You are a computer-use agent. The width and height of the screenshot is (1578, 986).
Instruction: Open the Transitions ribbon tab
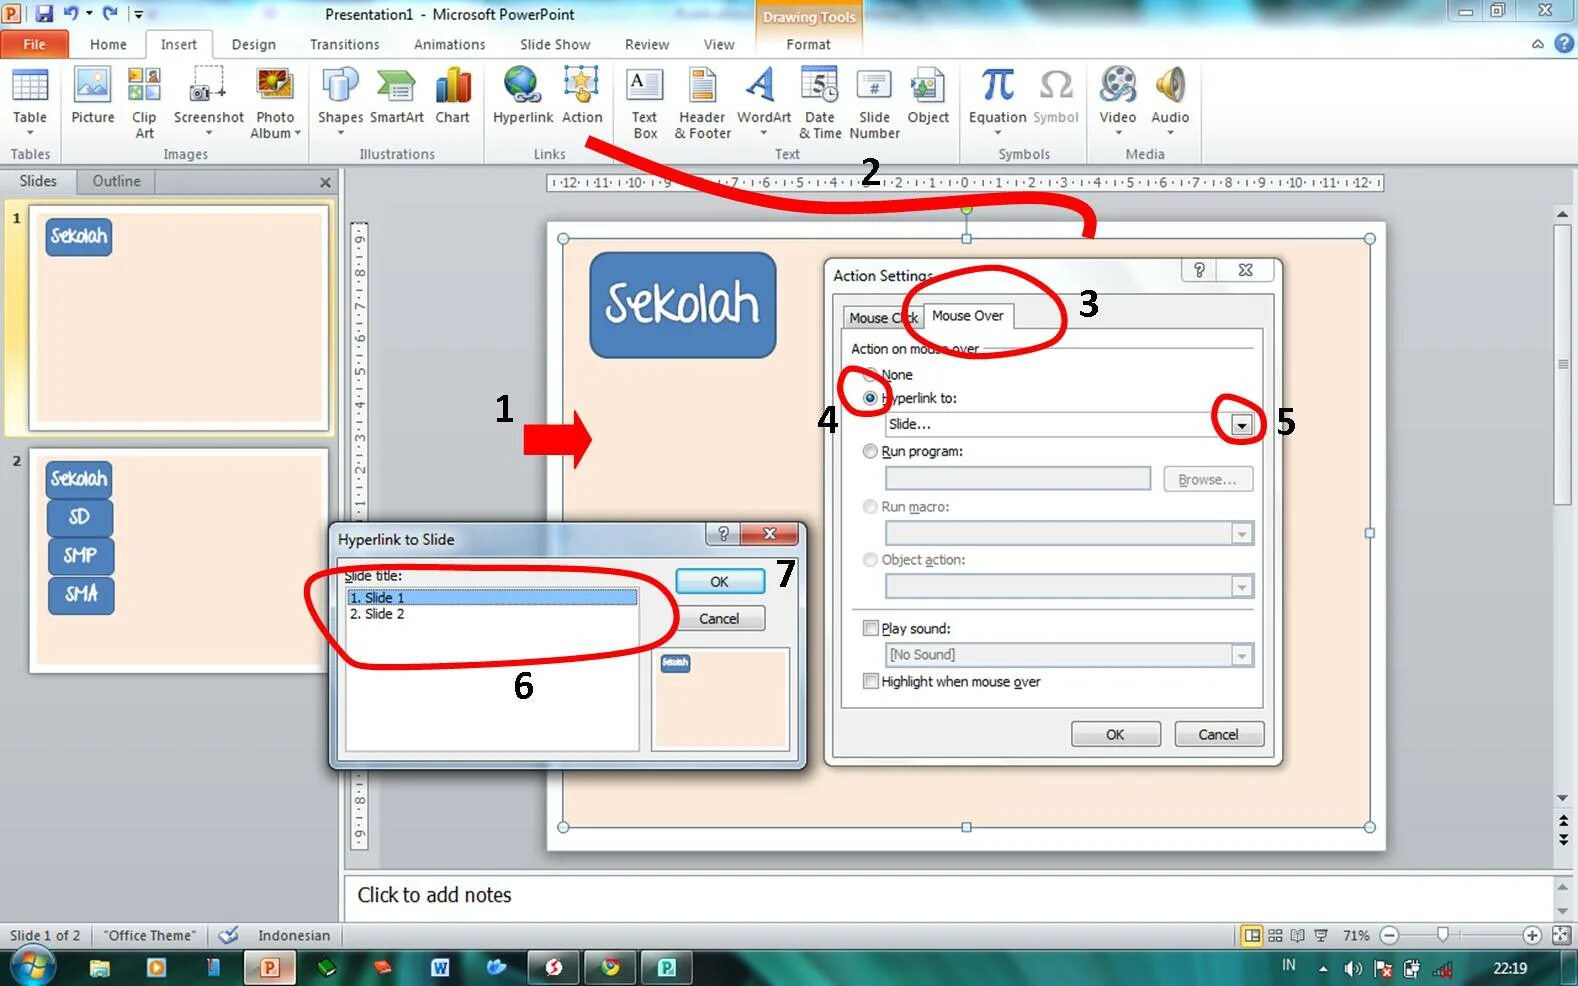345,44
